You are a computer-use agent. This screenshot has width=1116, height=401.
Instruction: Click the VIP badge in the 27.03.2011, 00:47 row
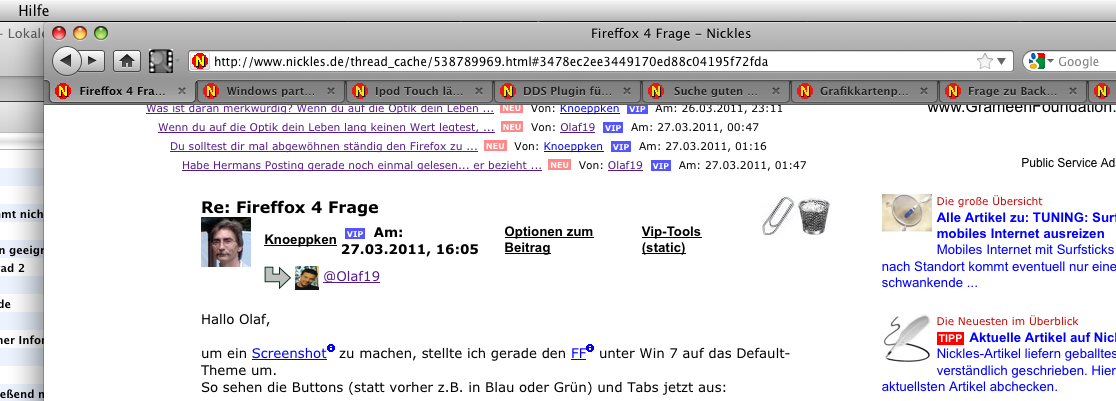click(x=613, y=128)
